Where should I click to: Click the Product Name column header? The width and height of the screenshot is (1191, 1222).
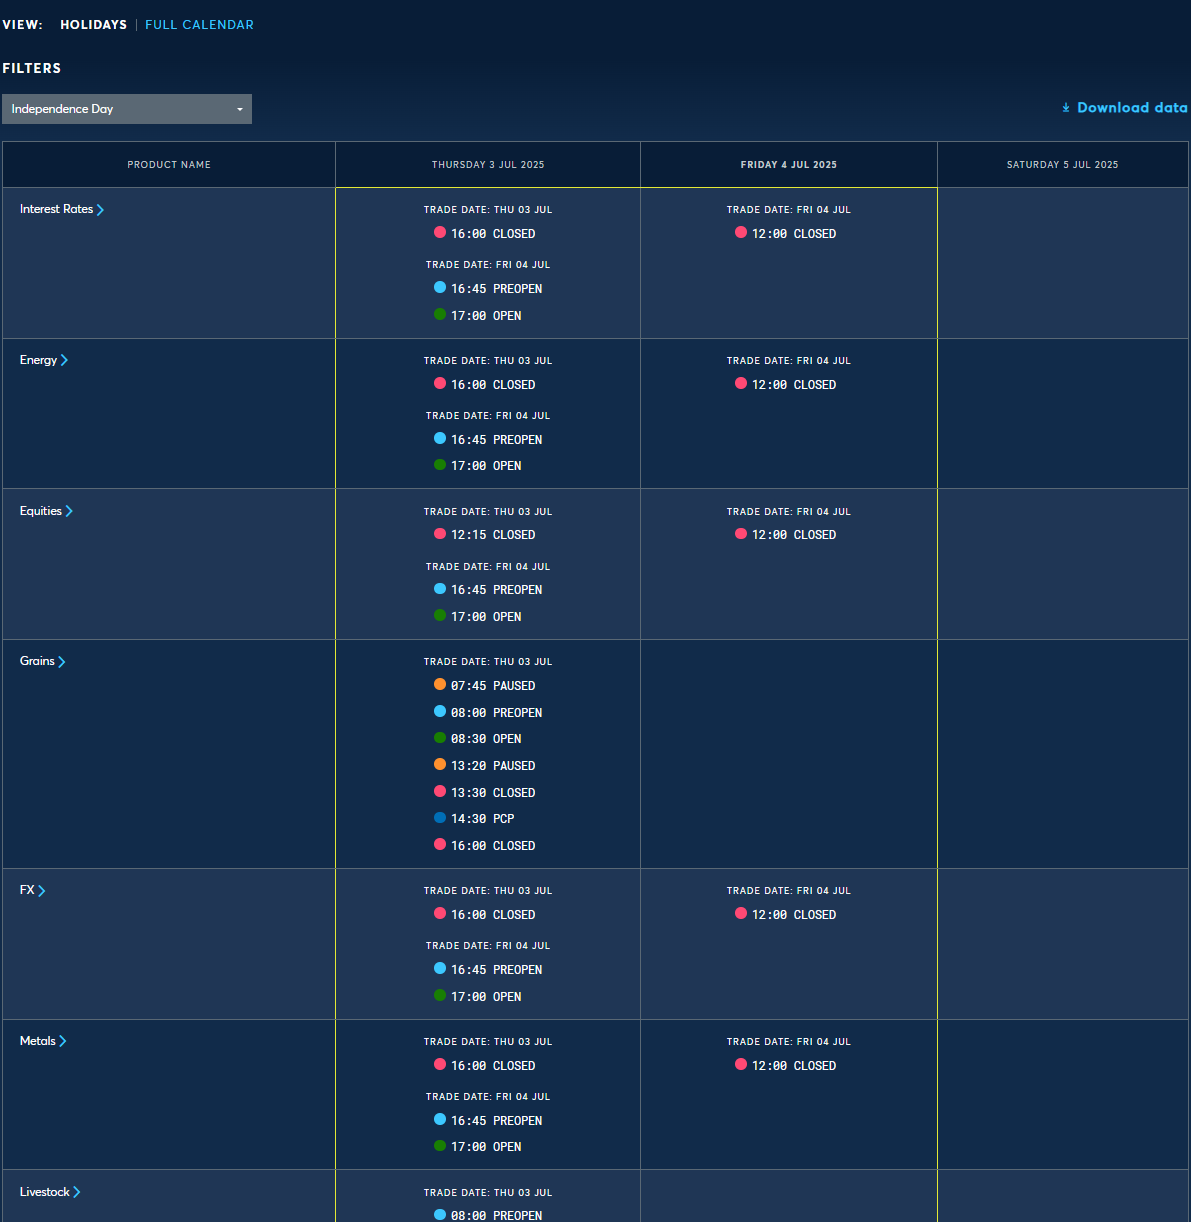tap(169, 165)
